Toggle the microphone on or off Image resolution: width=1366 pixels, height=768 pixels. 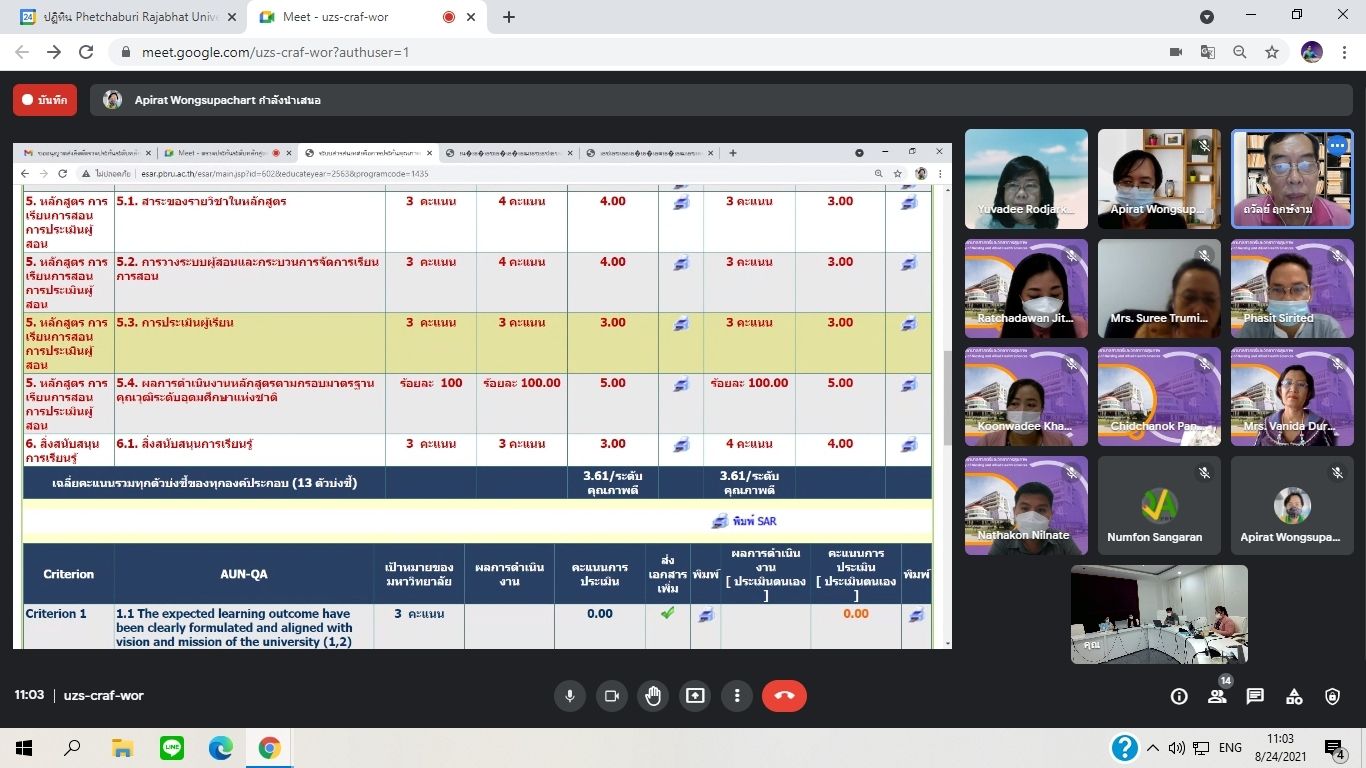[570, 696]
